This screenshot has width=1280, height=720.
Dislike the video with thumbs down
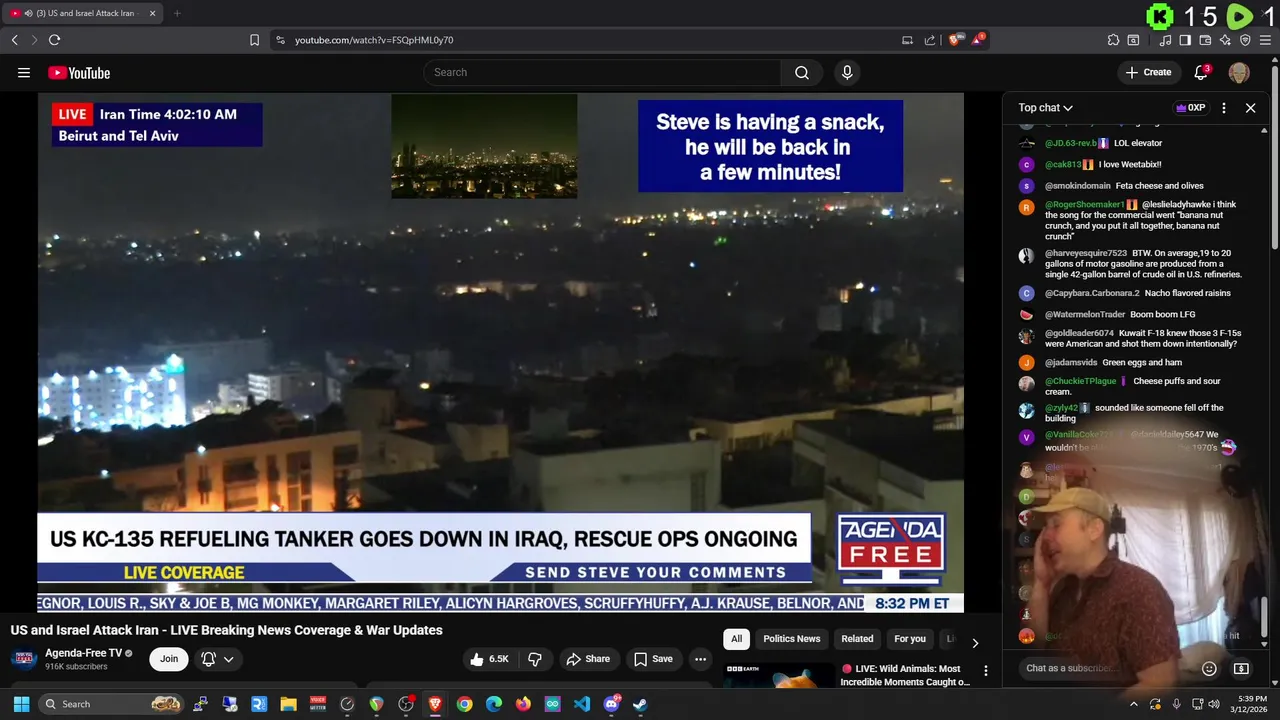[x=535, y=659]
